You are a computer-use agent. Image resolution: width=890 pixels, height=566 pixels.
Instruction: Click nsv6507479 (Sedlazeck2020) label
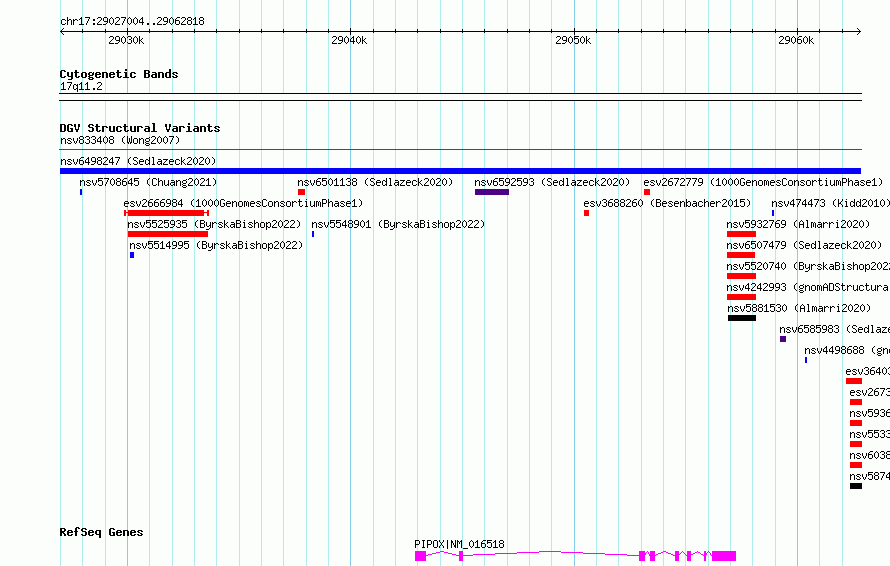coord(804,245)
